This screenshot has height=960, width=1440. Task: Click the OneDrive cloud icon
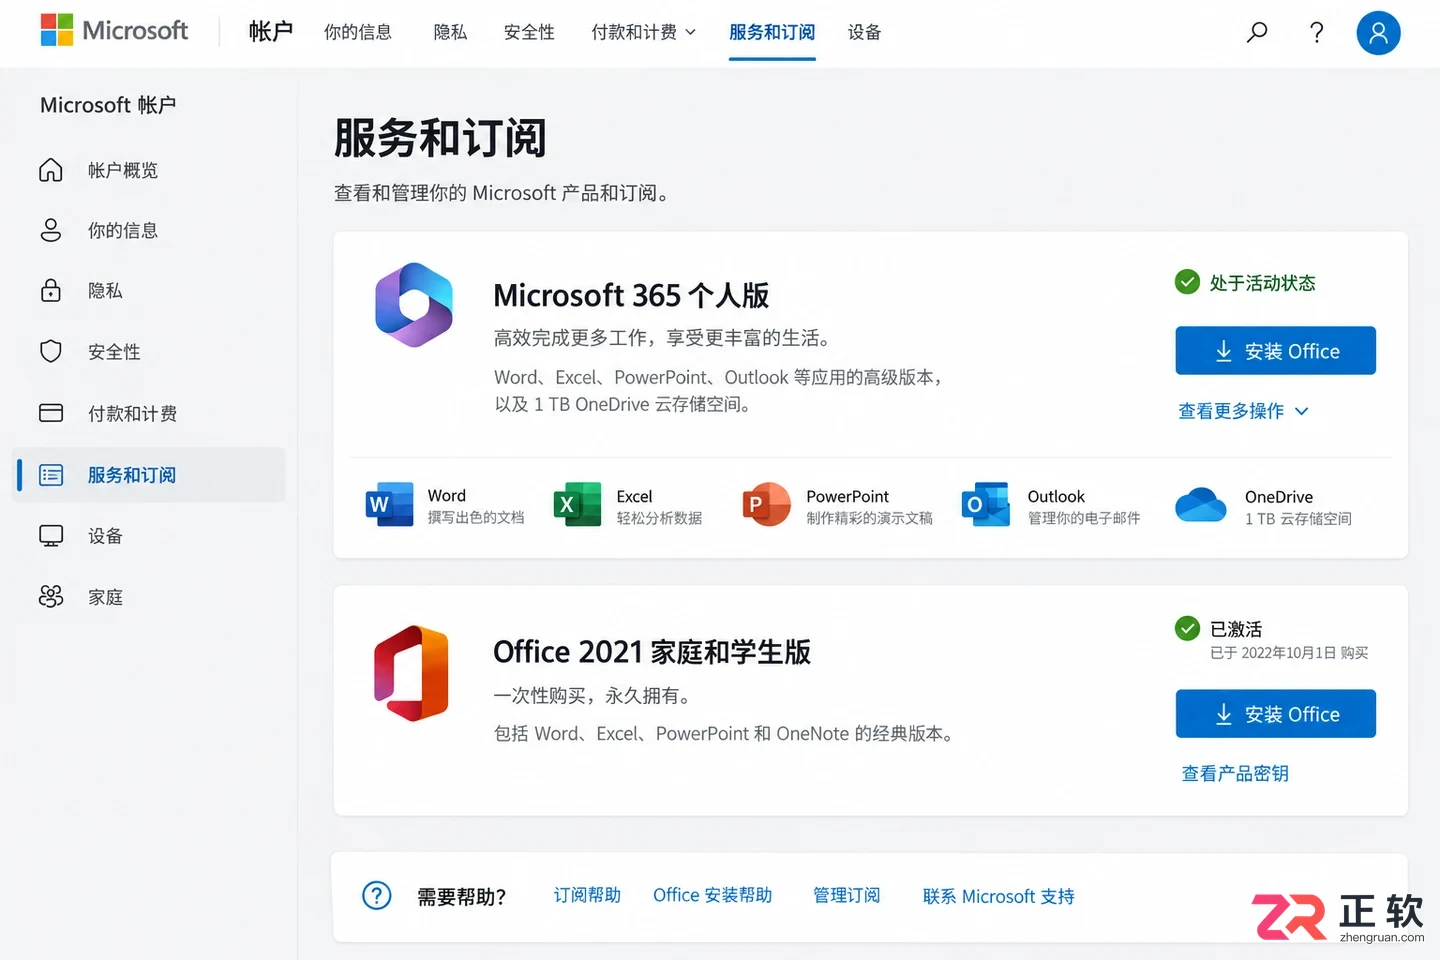(1201, 505)
